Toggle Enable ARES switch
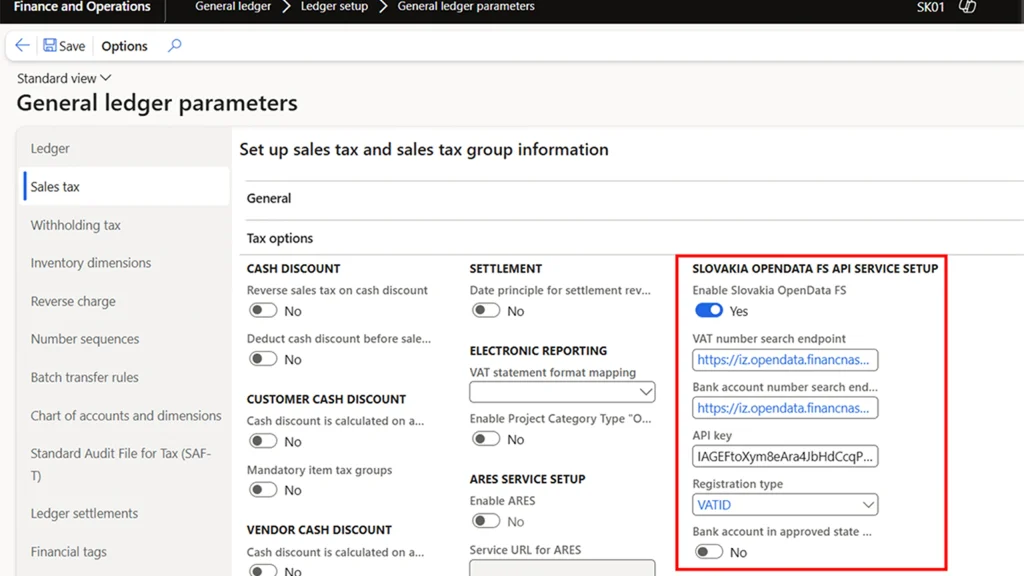Screen dimensions: 1024x576 (x=485, y=521)
